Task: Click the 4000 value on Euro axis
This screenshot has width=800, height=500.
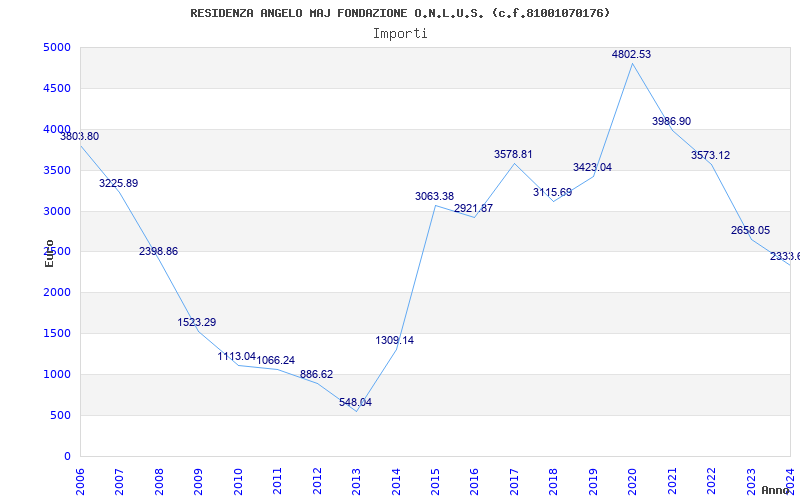Action: 57,130
